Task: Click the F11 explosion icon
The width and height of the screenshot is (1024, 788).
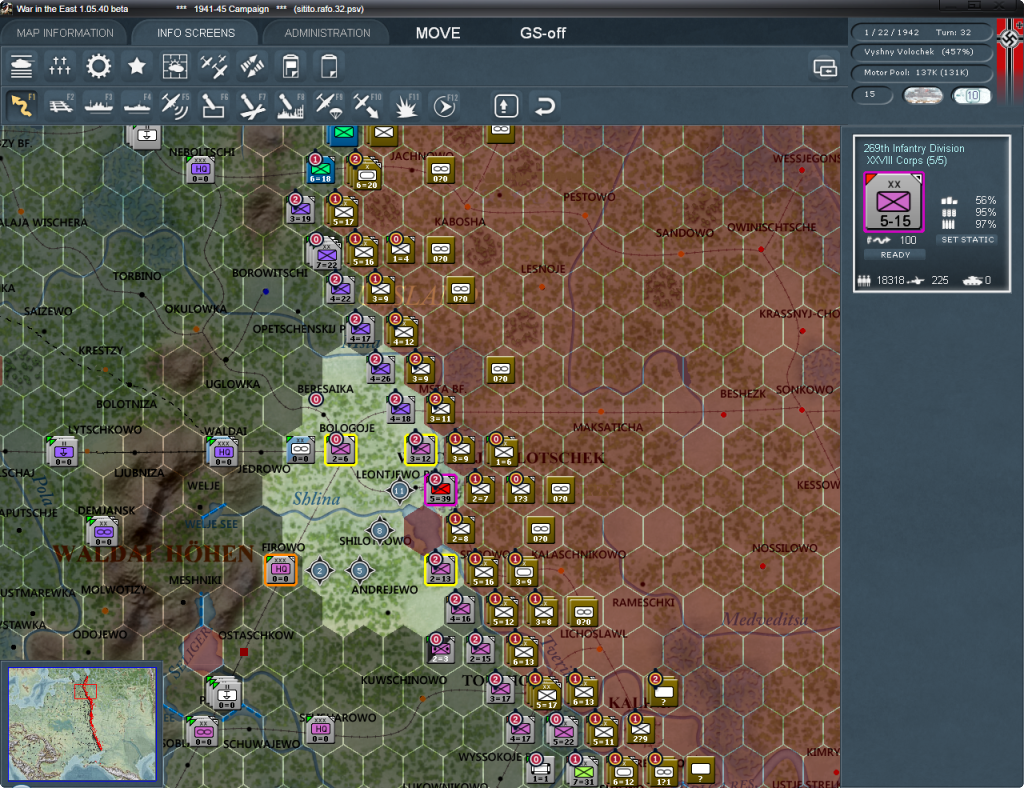Action: coord(406,105)
